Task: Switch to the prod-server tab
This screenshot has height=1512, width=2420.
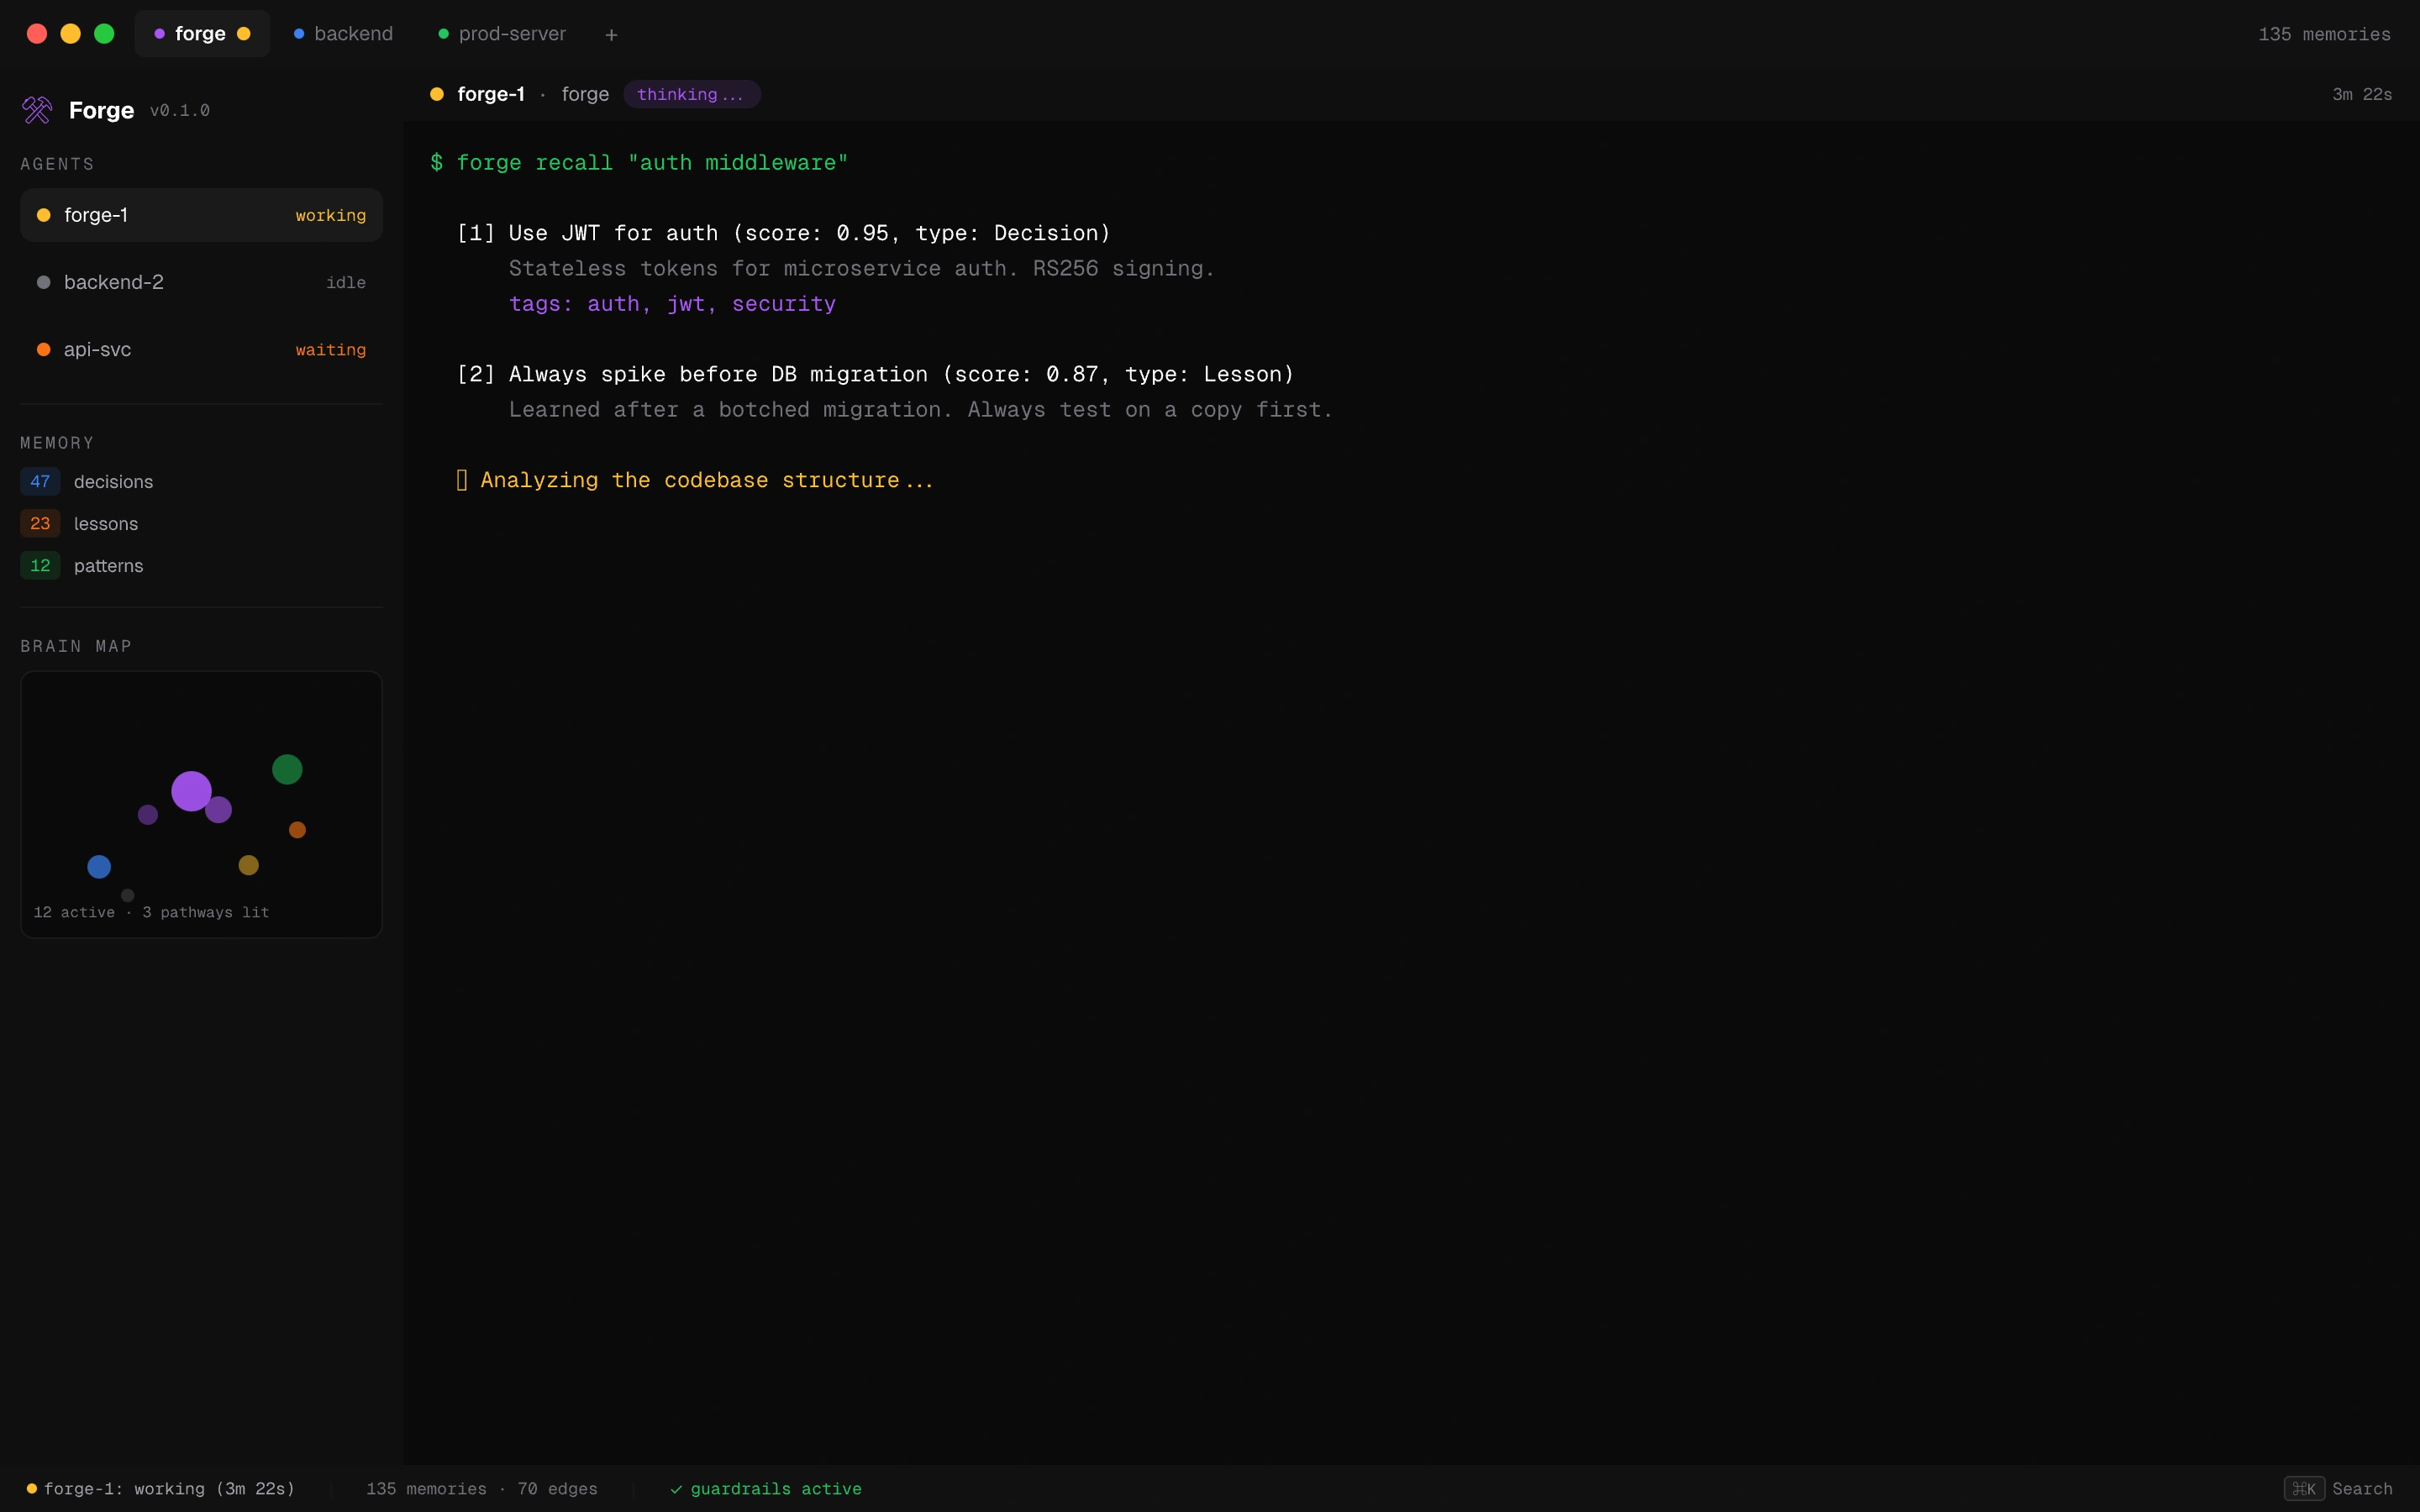Action: [499, 33]
